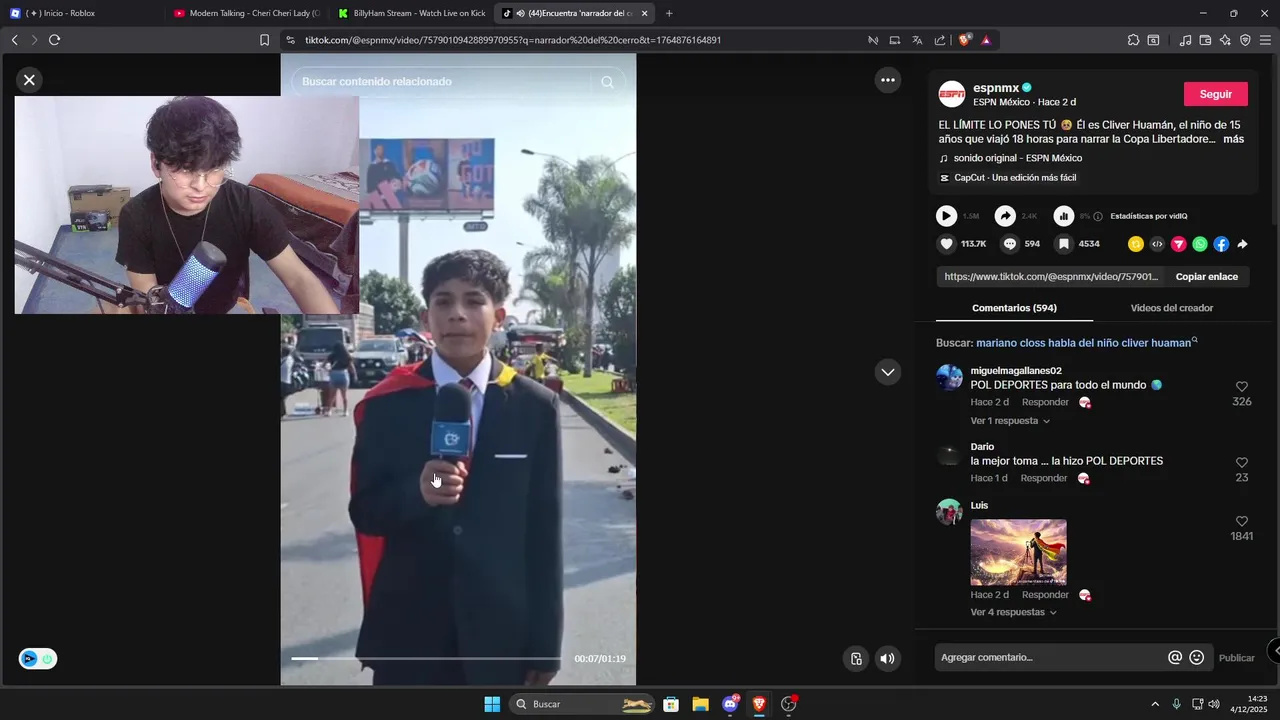
Task: Like the video with heart icon
Action: 946,244
